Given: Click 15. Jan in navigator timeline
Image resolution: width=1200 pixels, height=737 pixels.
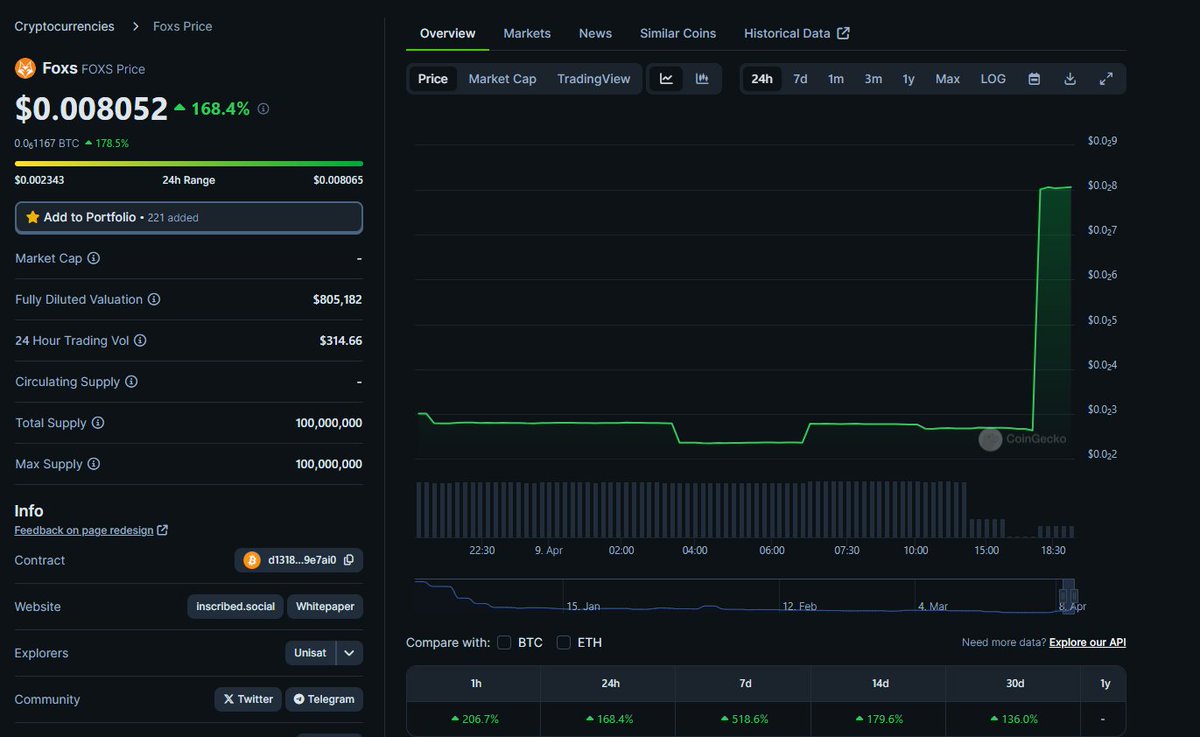Looking at the screenshot, I should pos(583,606).
